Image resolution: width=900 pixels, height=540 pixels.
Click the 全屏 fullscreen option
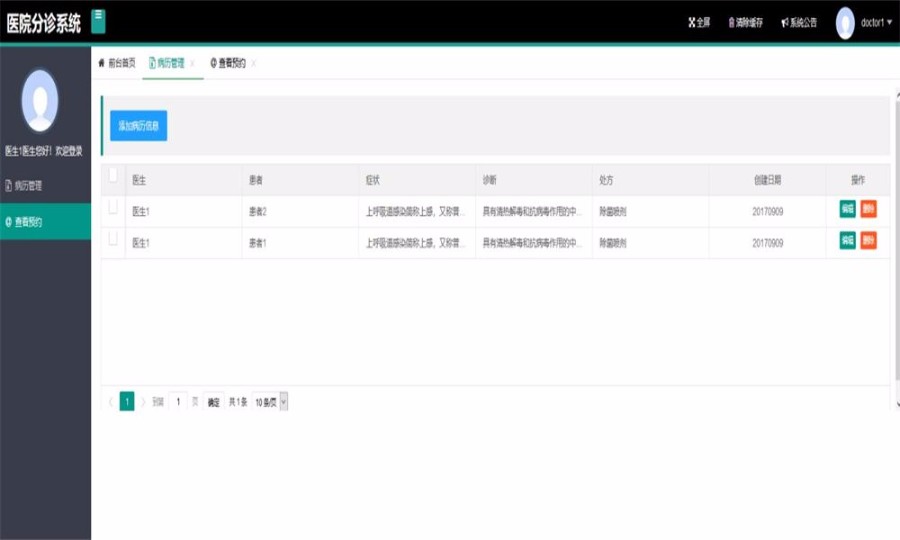tap(699, 22)
